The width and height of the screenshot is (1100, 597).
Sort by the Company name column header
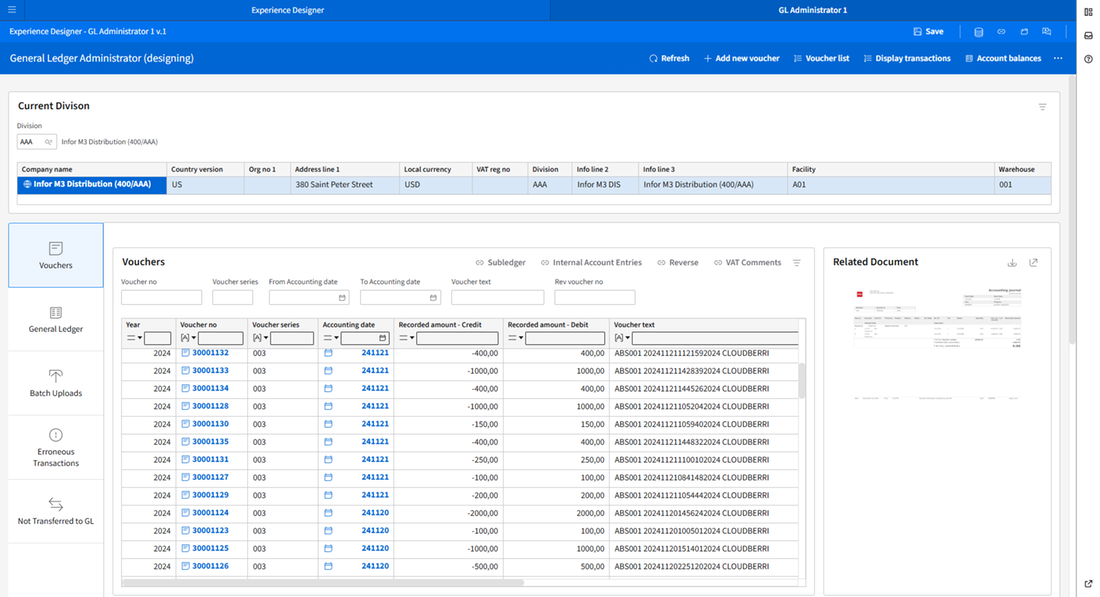coord(92,169)
